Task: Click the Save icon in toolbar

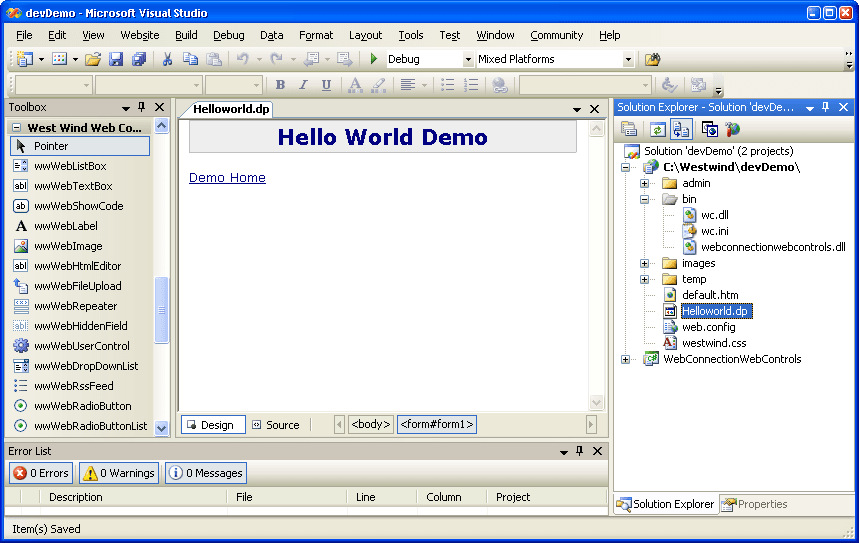Action: tap(116, 59)
